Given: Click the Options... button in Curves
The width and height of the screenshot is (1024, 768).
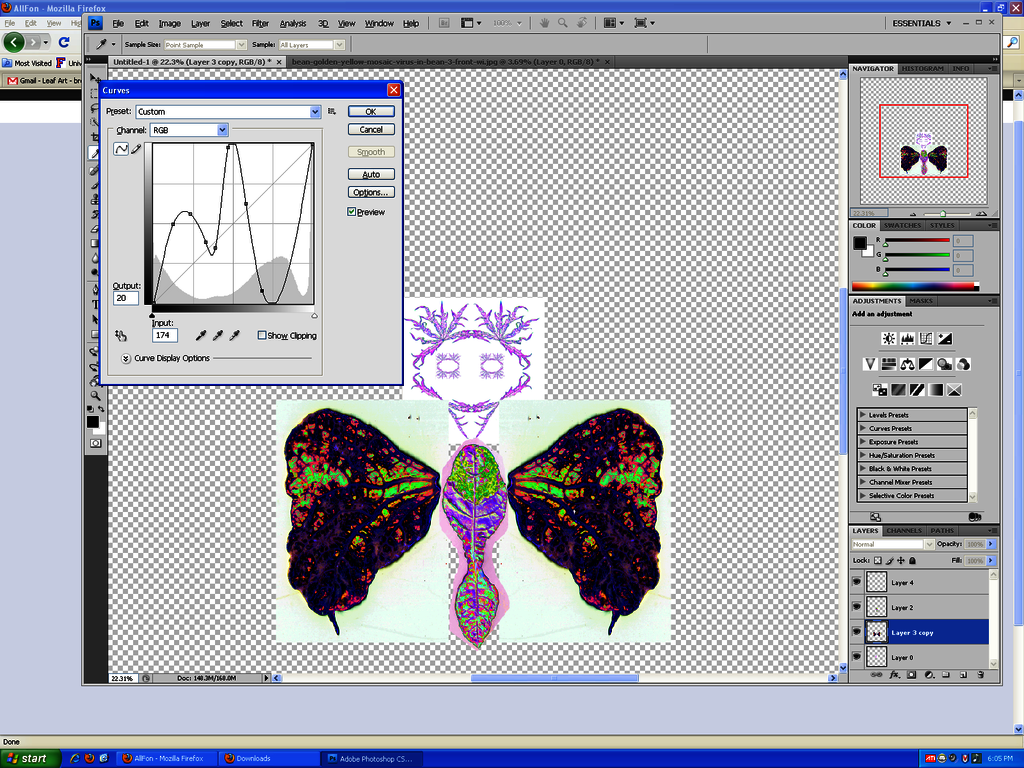Looking at the screenshot, I should tap(371, 192).
